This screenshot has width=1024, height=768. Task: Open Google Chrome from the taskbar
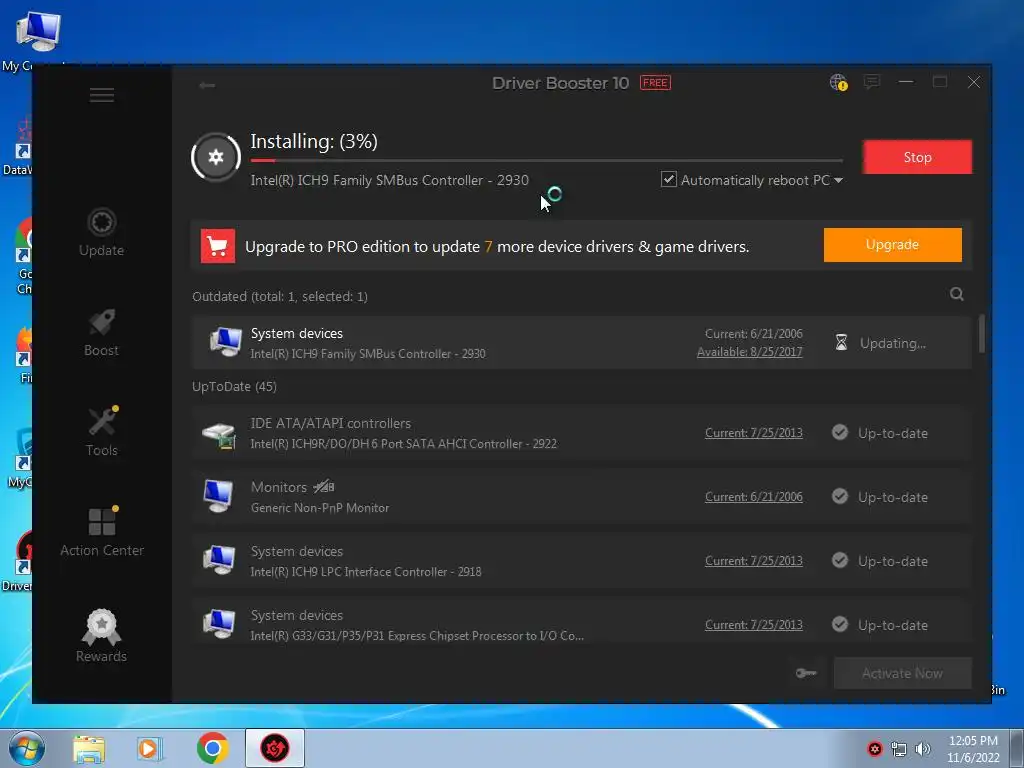pyautogui.click(x=212, y=748)
